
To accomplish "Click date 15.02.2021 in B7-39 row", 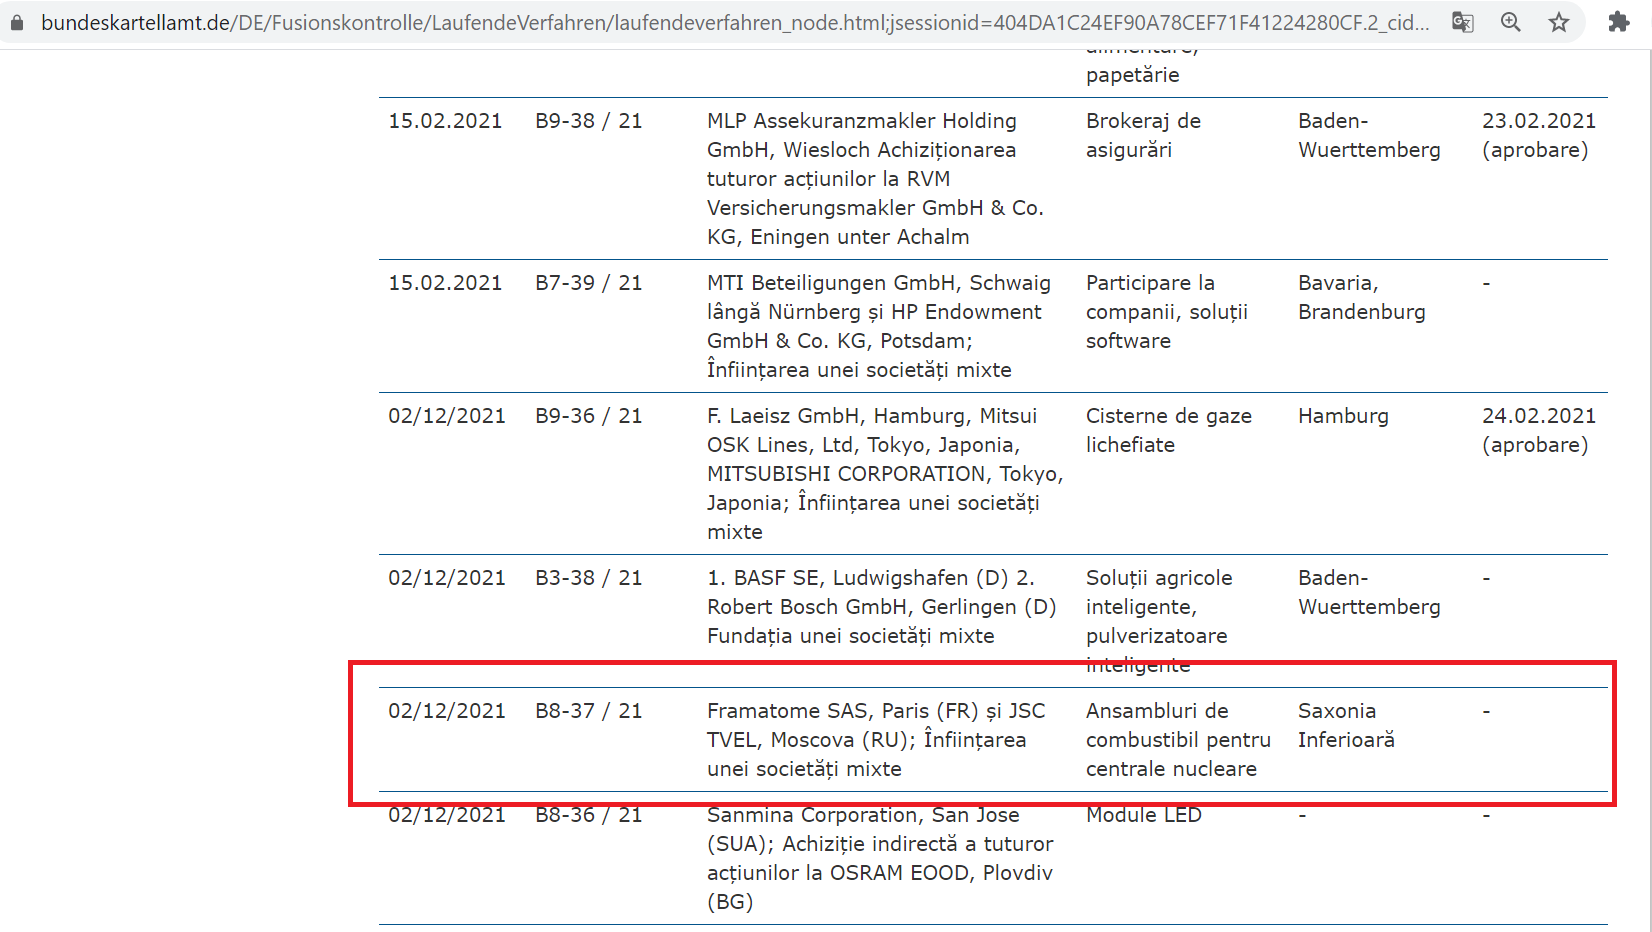I will click(x=445, y=283).
